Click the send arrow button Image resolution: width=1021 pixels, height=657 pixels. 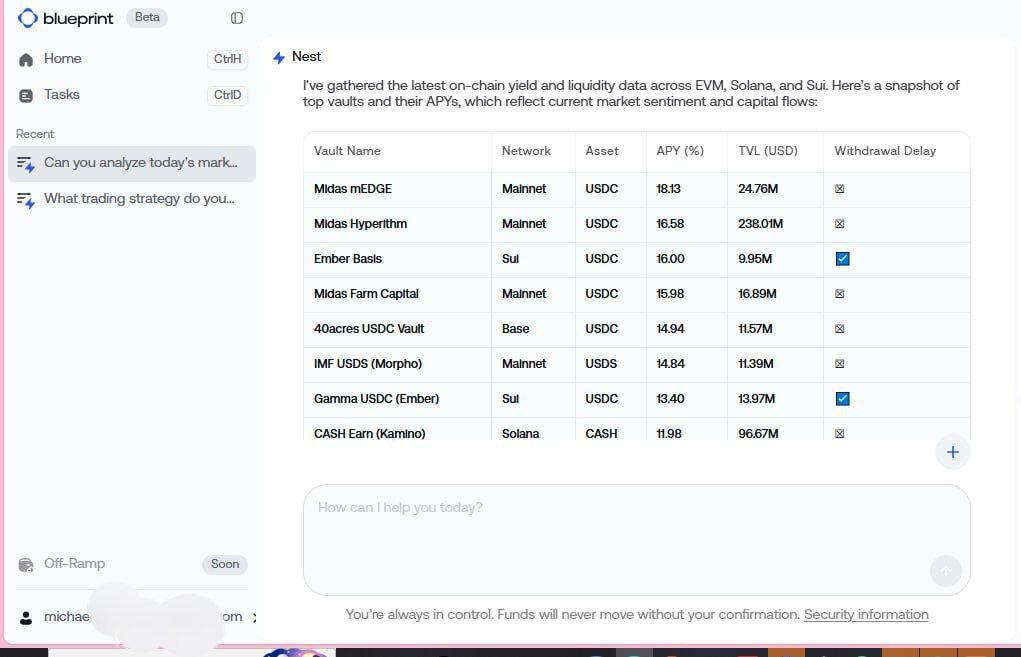(x=945, y=571)
